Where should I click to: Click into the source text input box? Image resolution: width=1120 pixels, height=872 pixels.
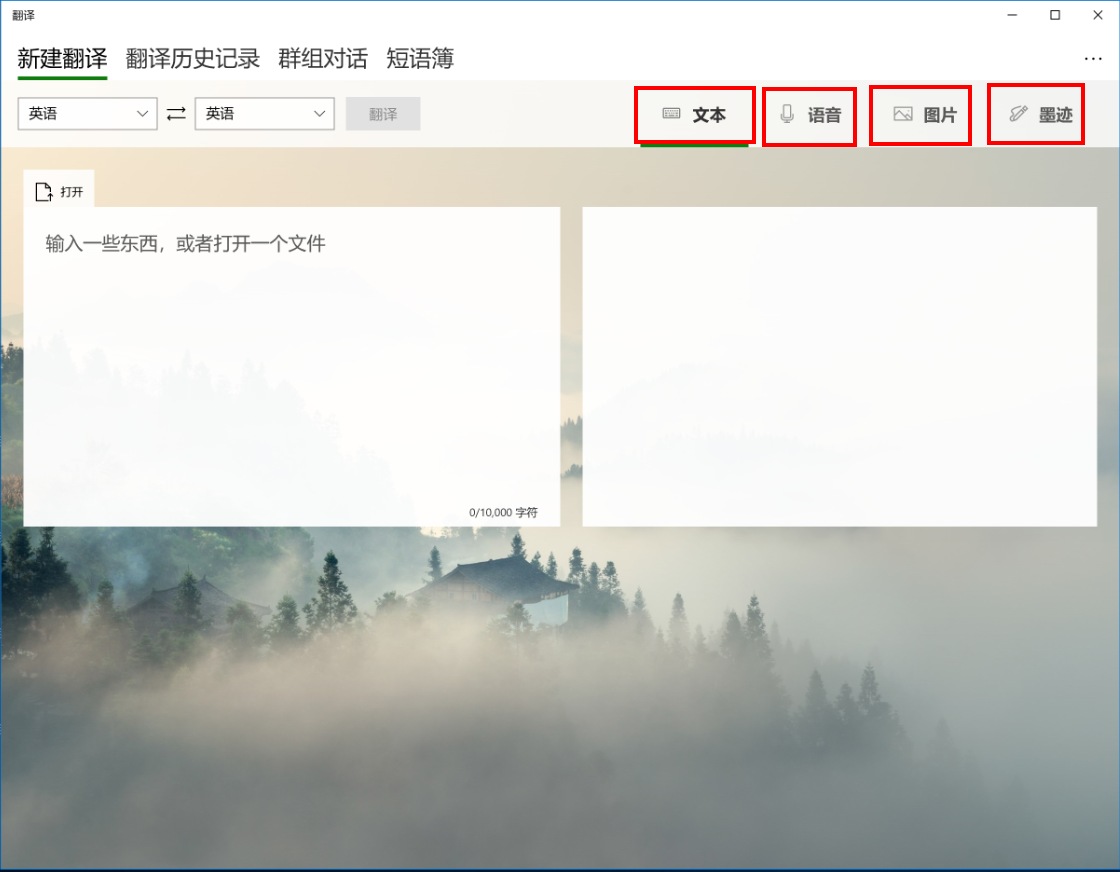pyautogui.click(x=291, y=360)
